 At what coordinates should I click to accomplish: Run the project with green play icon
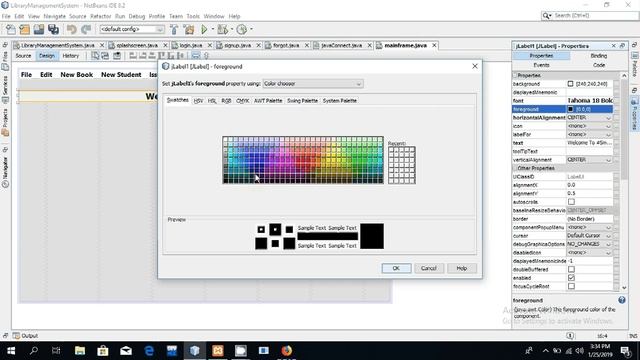pos(204,29)
